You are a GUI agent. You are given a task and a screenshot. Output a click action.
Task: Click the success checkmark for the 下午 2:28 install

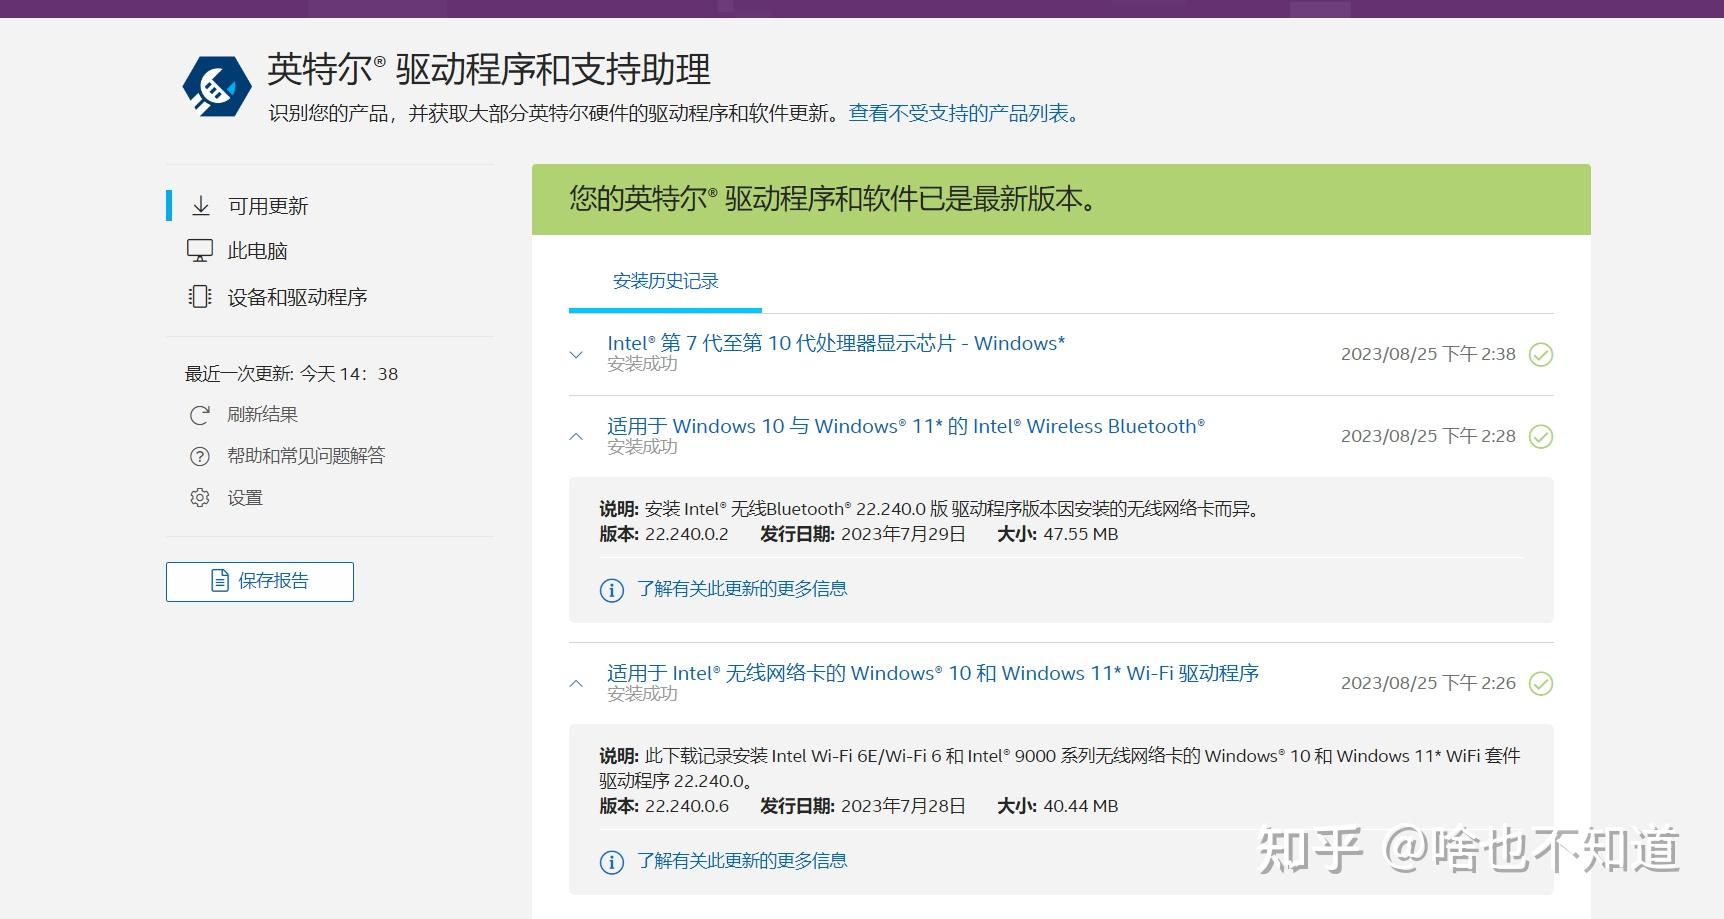1541,436
